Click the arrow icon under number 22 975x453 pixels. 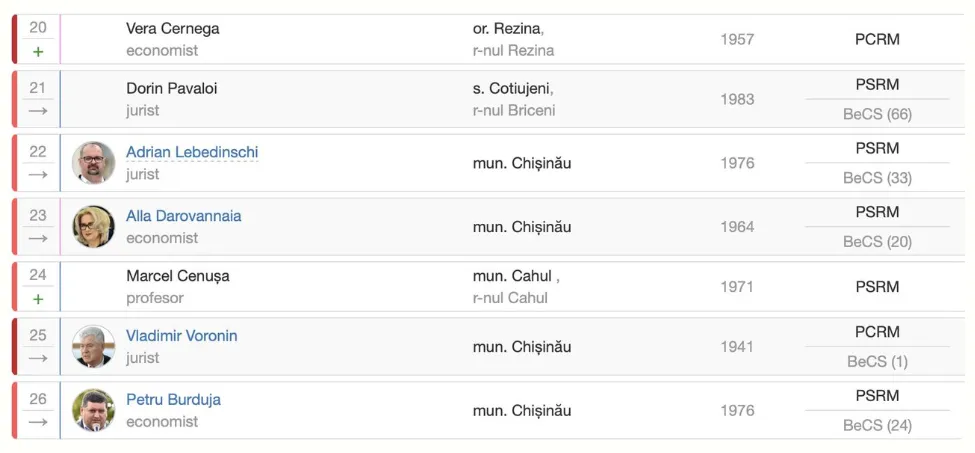pyautogui.click(x=38, y=175)
